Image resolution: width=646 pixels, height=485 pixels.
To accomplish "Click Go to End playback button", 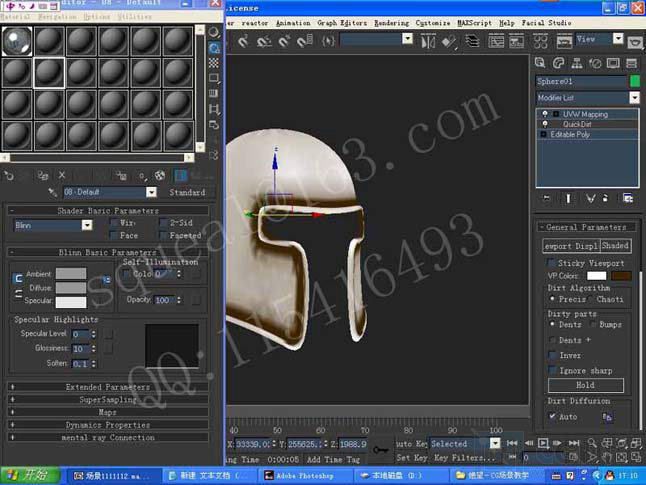I will point(574,443).
